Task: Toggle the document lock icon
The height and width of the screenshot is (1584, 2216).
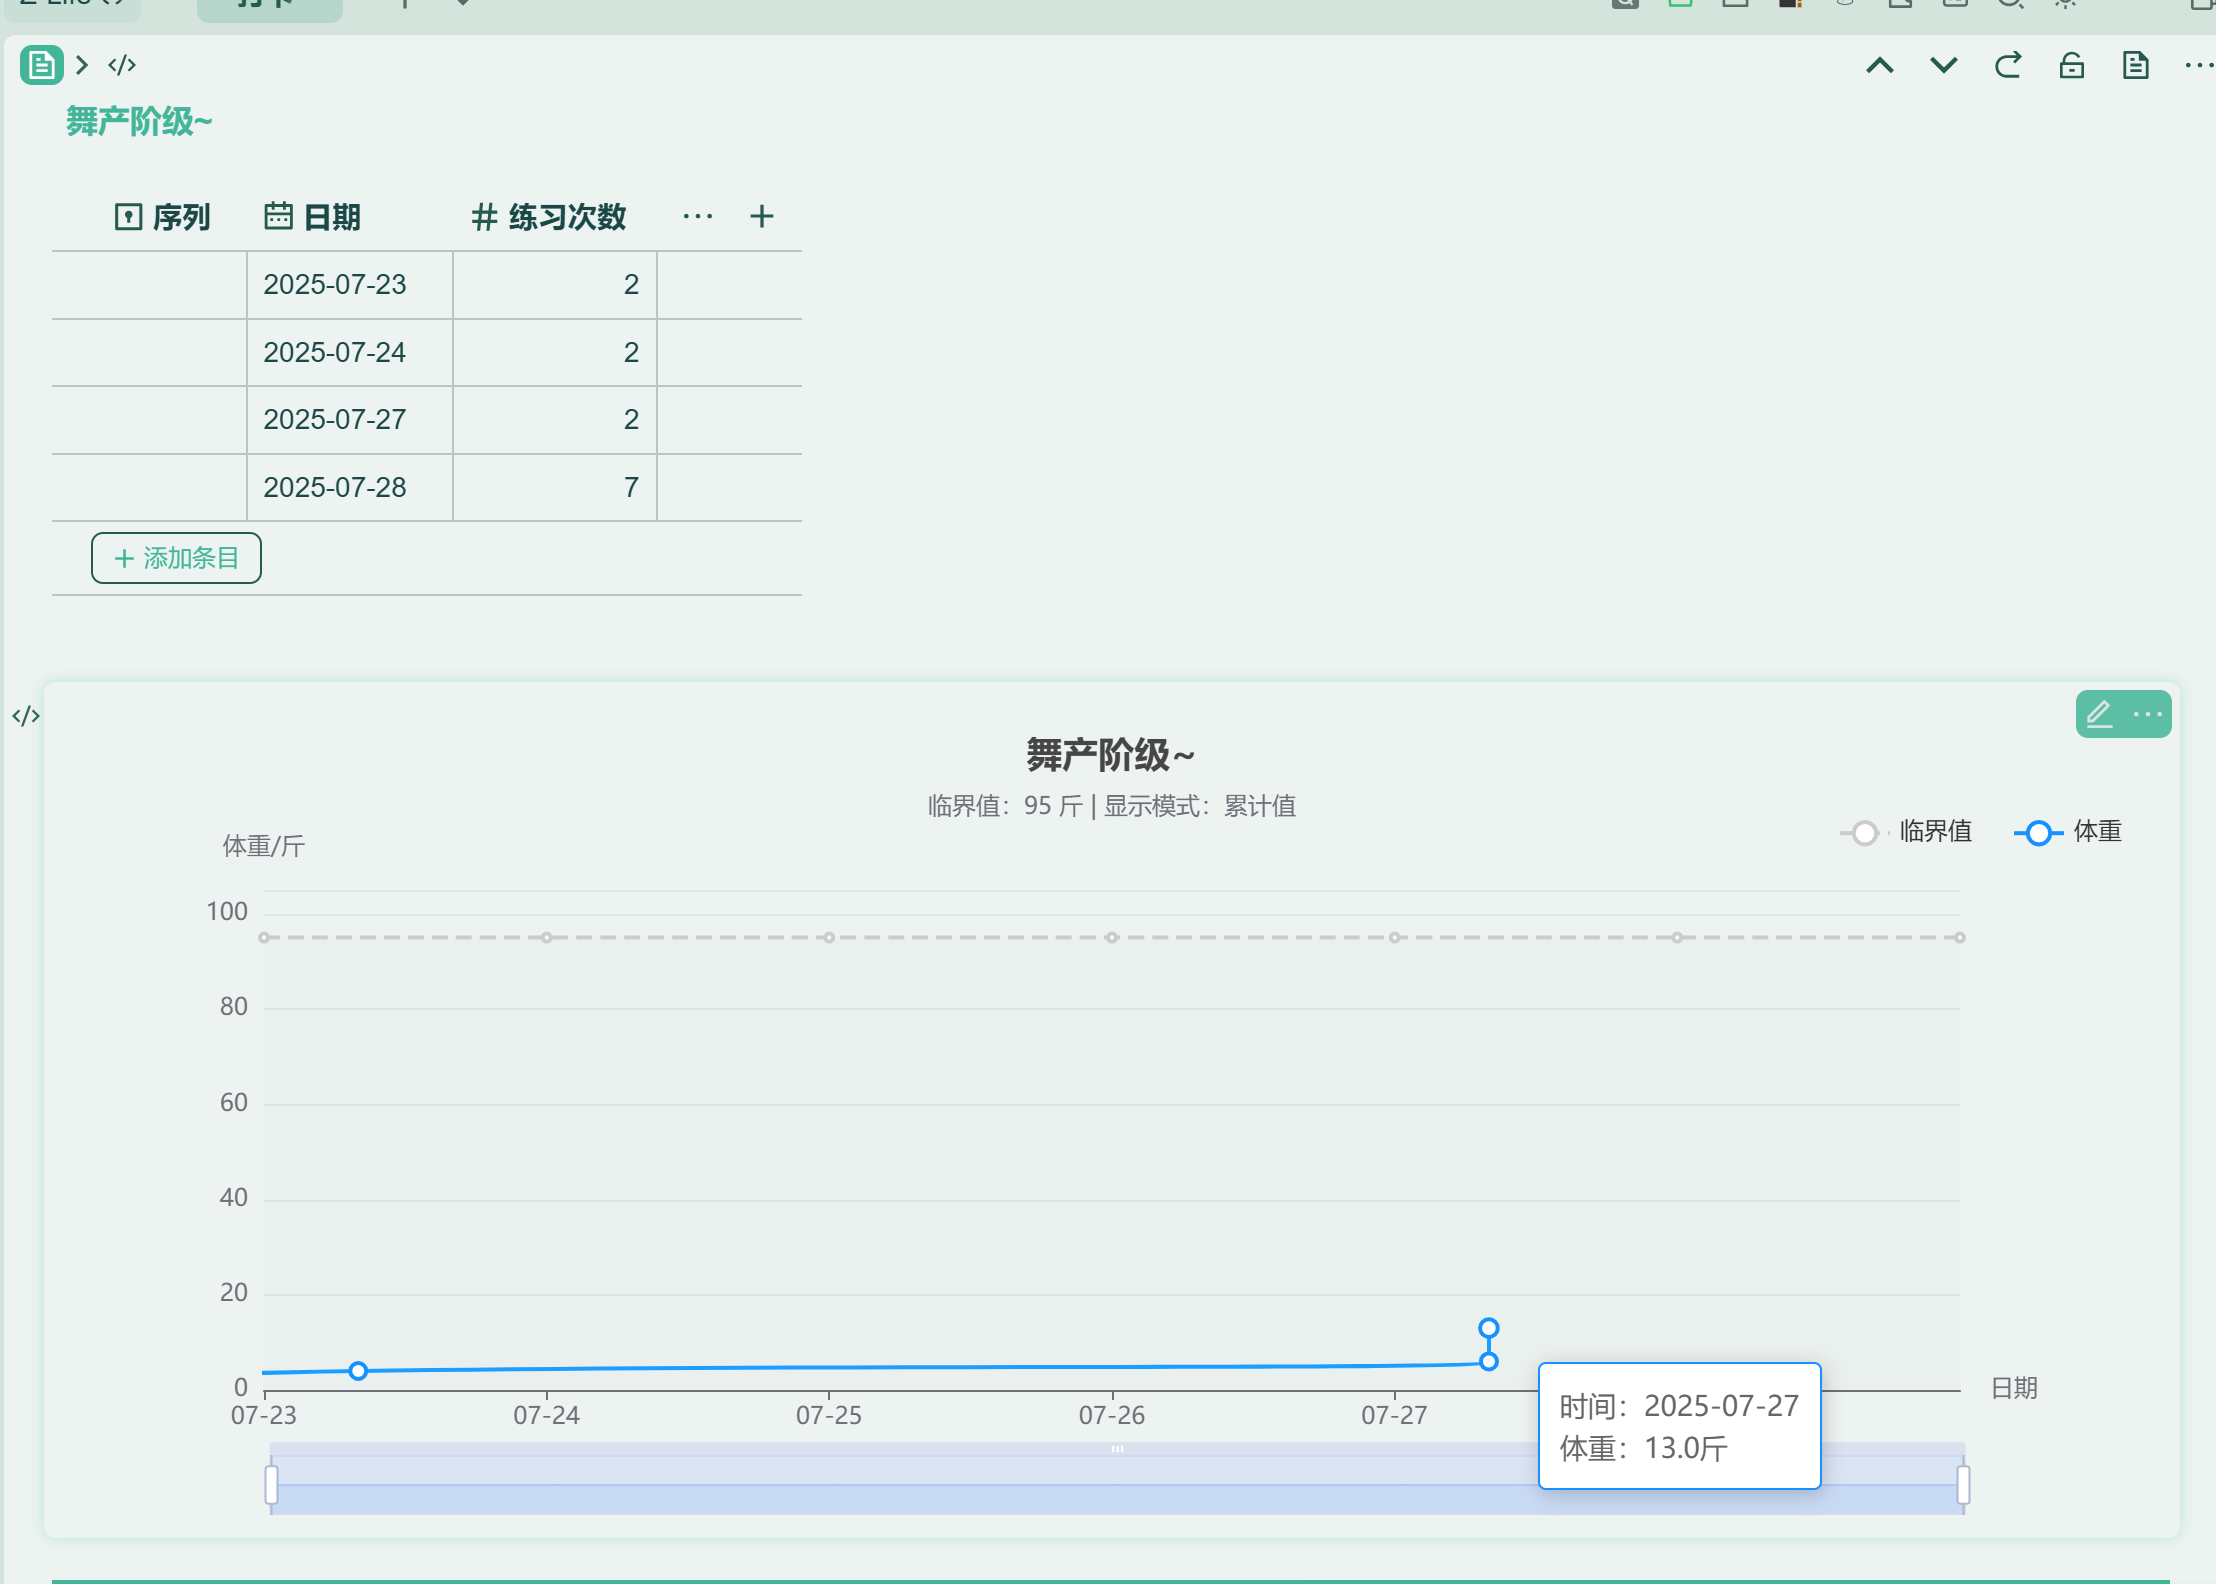Action: click(2071, 66)
